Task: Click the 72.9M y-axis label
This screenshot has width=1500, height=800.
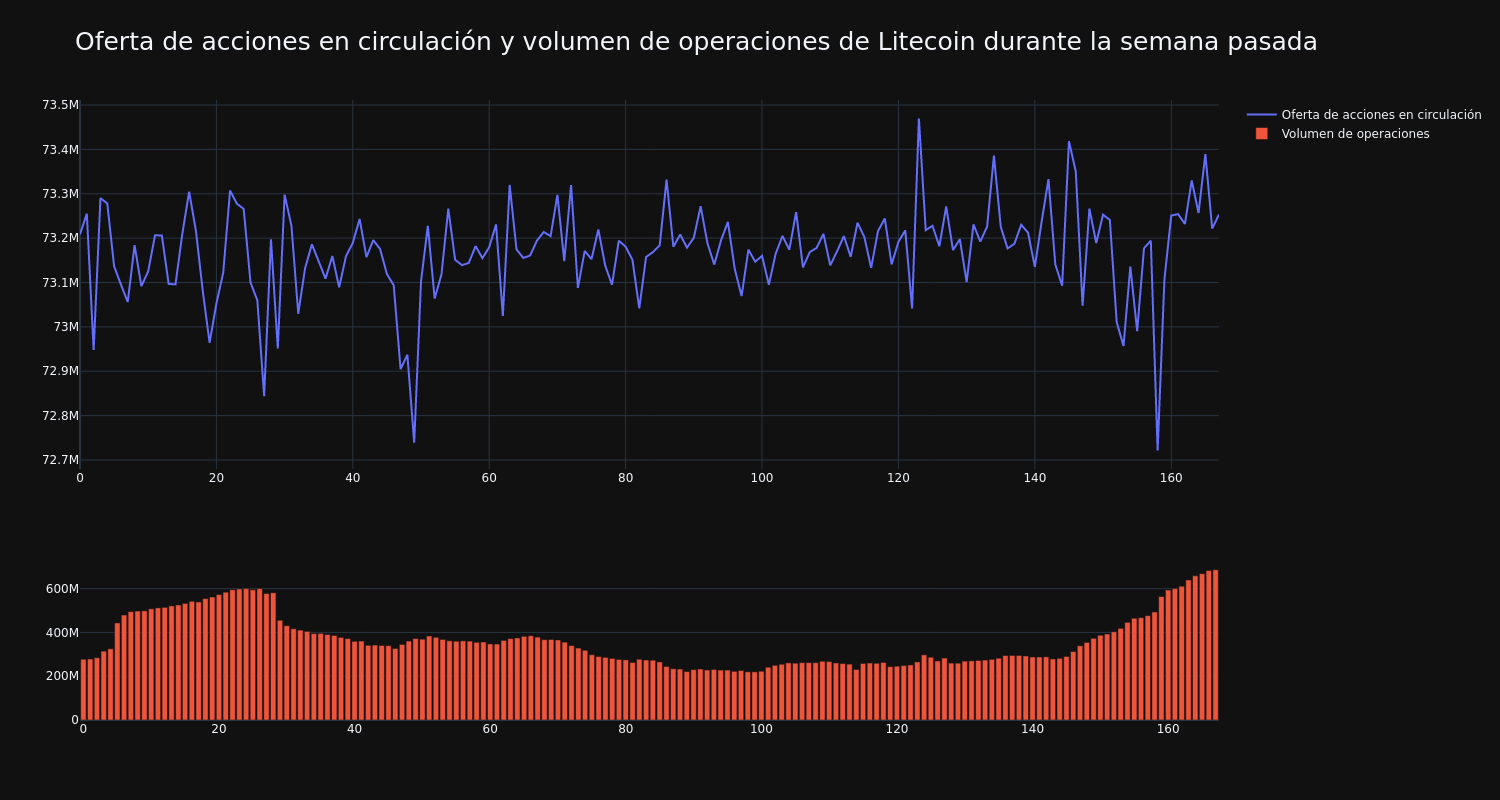Action: pos(60,371)
